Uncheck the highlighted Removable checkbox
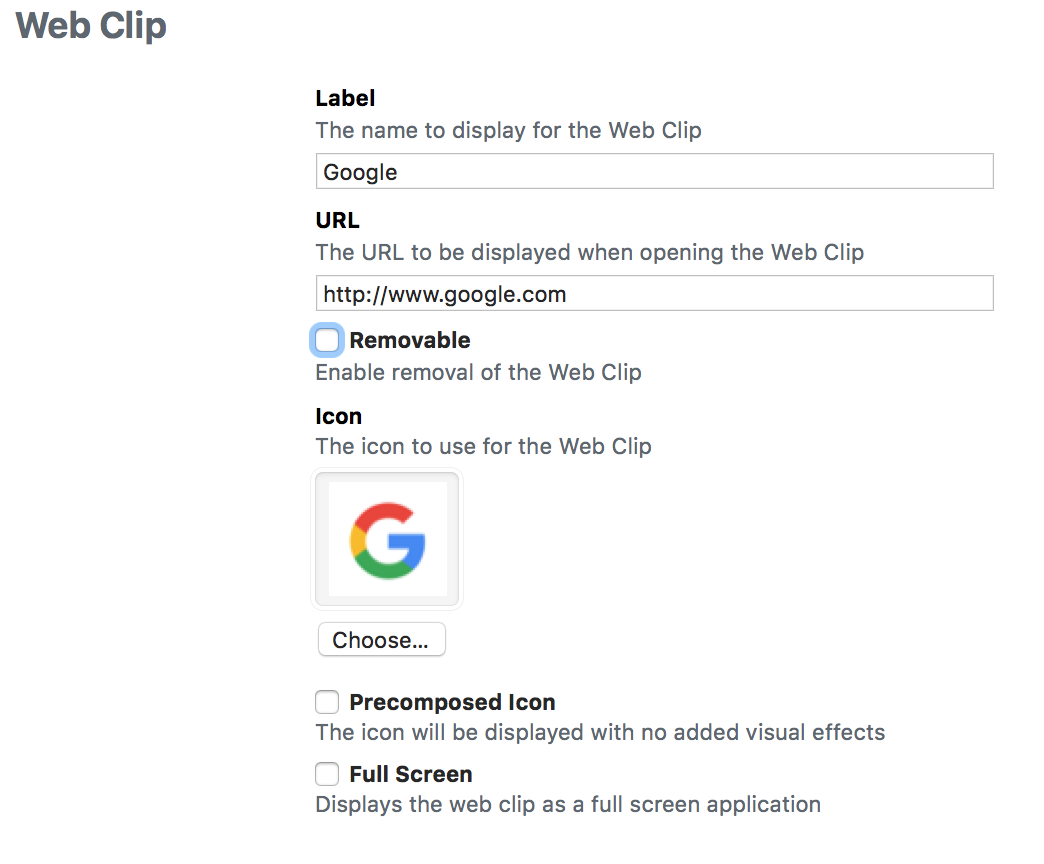 [327, 340]
